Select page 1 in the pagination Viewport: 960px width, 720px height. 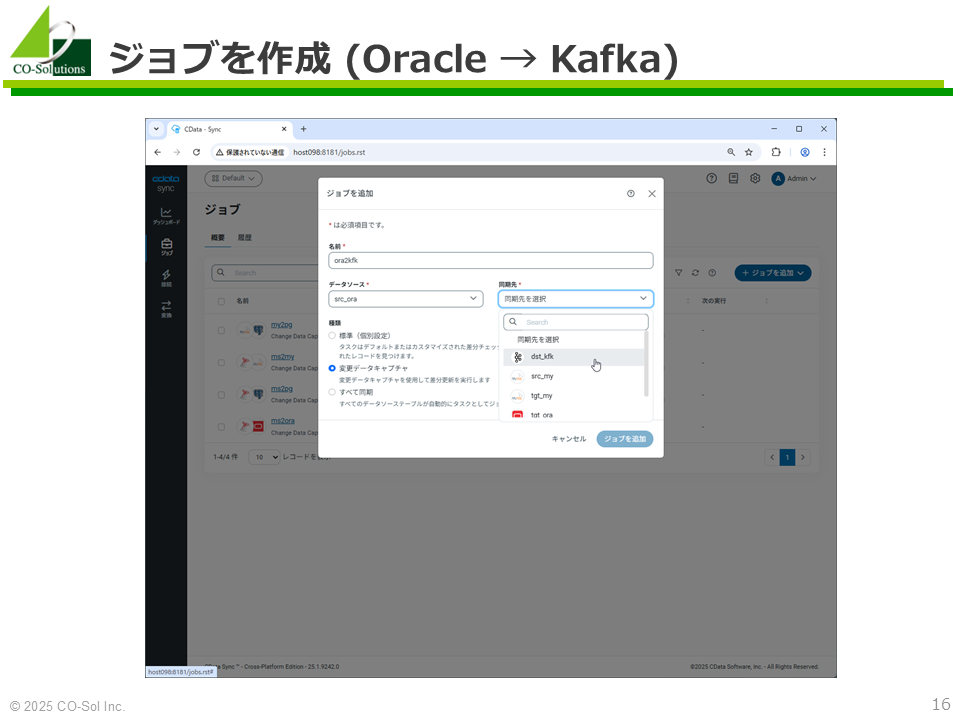point(787,457)
